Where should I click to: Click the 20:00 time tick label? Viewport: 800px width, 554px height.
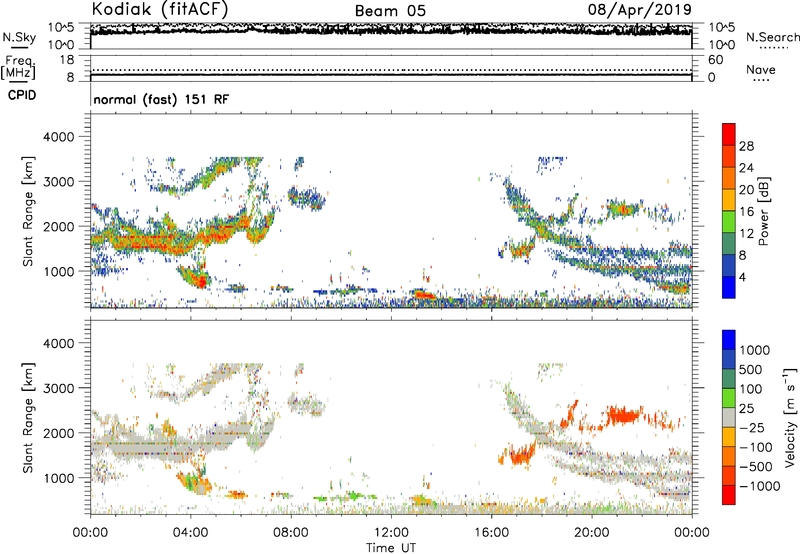[x=591, y=533]
